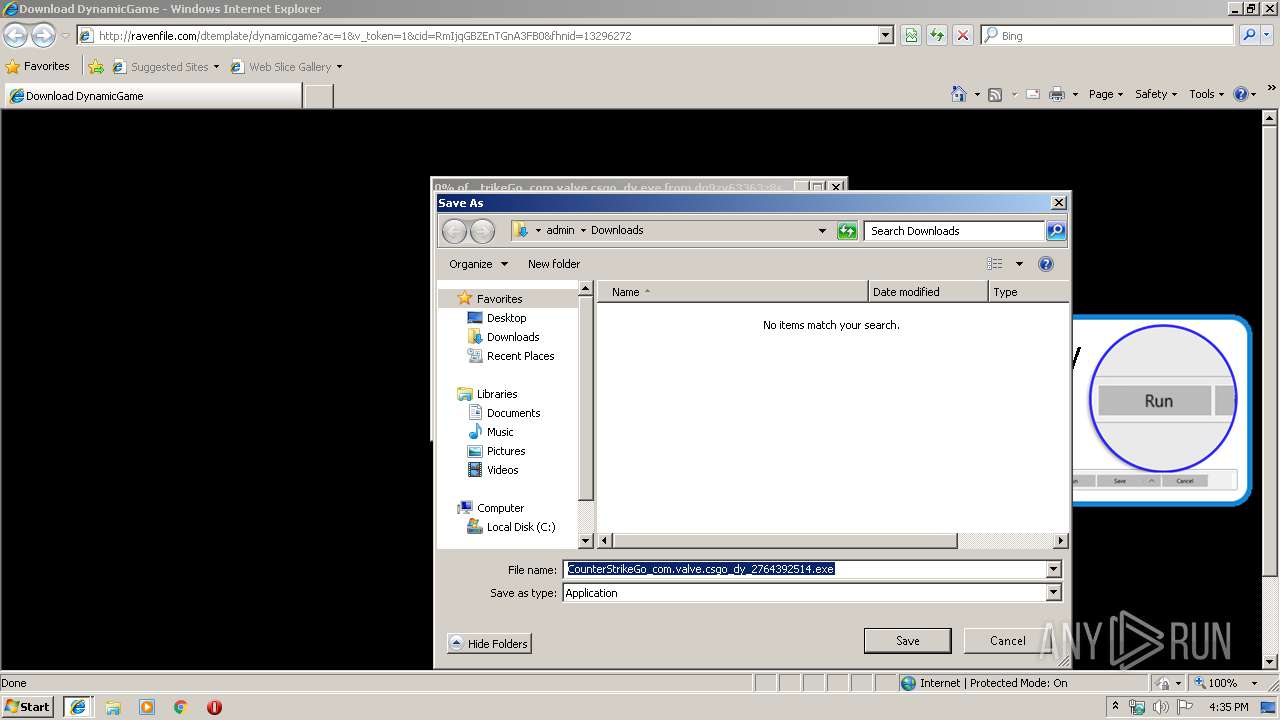Open a new blank tab

(x=318, y=96)
